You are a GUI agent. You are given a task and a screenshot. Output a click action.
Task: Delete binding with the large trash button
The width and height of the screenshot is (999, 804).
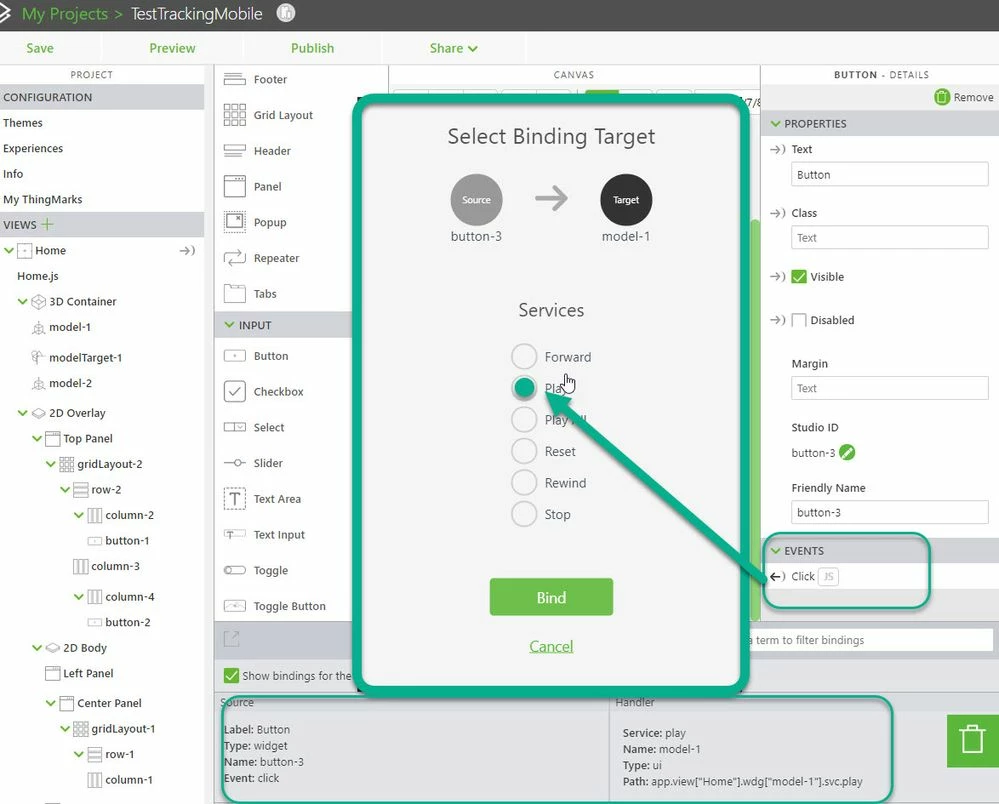pyautogui.click(x=972, y=740)
